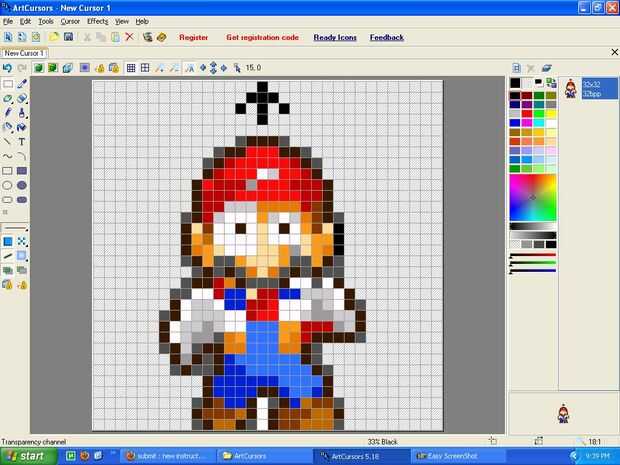
Task: Click Get registration code link
Action: coord(262,38)
